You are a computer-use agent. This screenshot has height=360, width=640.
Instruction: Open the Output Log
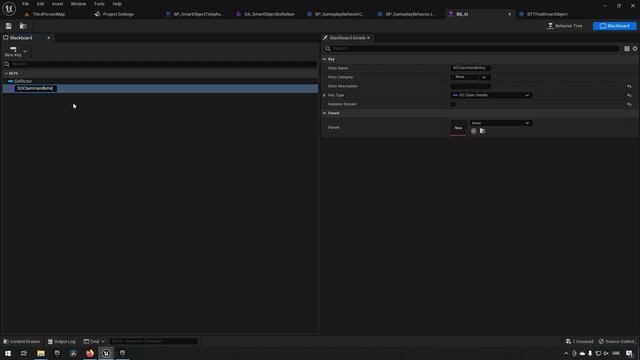(62, 341)
